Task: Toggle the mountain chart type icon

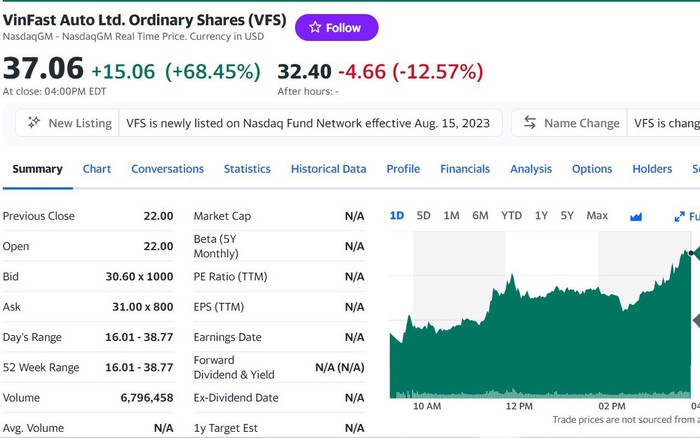Action: tap(636, 217)
